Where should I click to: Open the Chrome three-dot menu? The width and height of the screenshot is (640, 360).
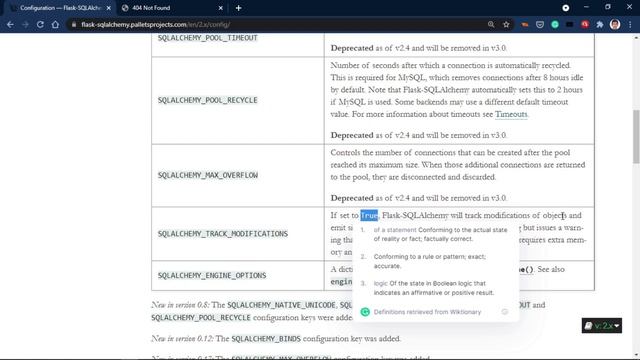[x=630, y=24]
